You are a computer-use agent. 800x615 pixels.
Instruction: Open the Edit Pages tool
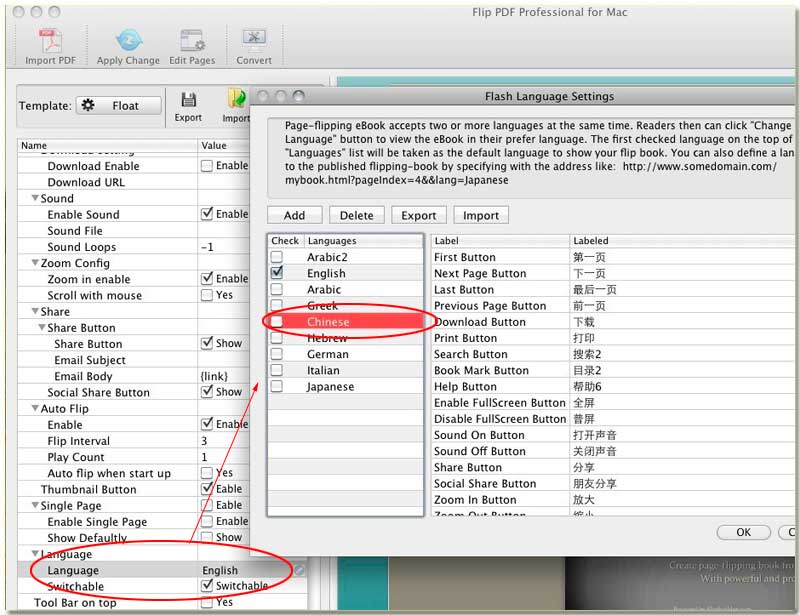tap(192, 40)
